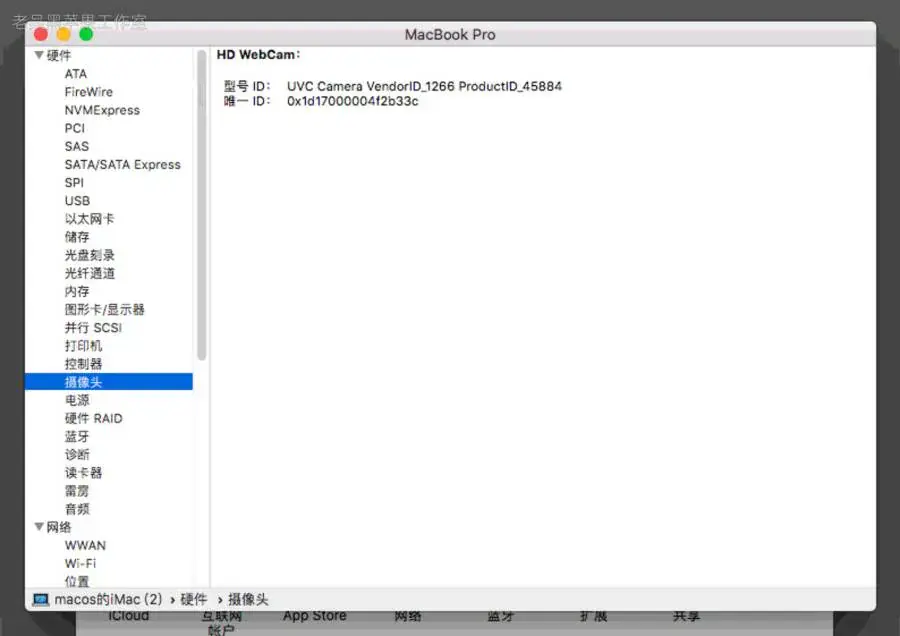Open SATA/SATA Express entry

click(x=122, y=164)
